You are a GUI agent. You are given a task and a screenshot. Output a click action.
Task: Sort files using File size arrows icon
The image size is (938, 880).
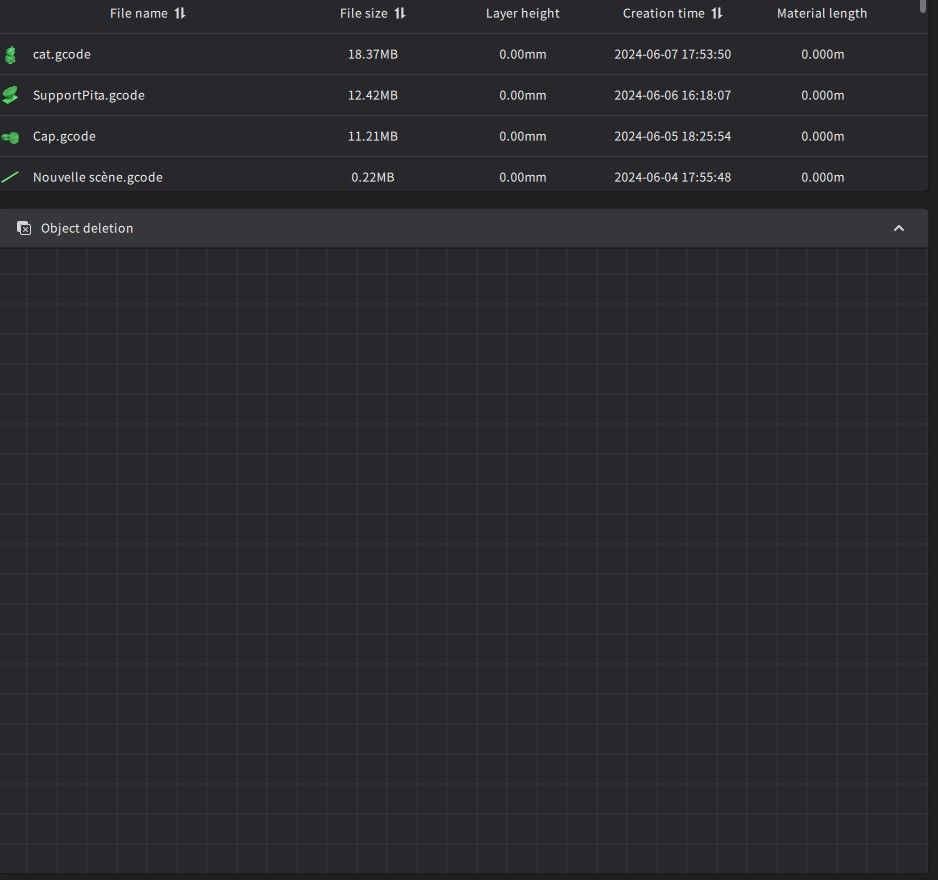coord(400,13)
